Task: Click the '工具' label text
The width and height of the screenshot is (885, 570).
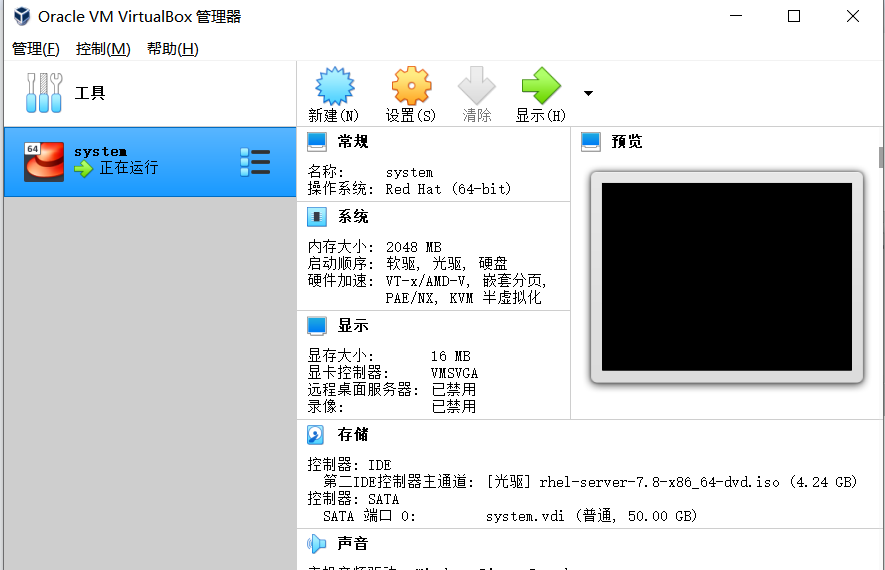Action: coord(90,93)
